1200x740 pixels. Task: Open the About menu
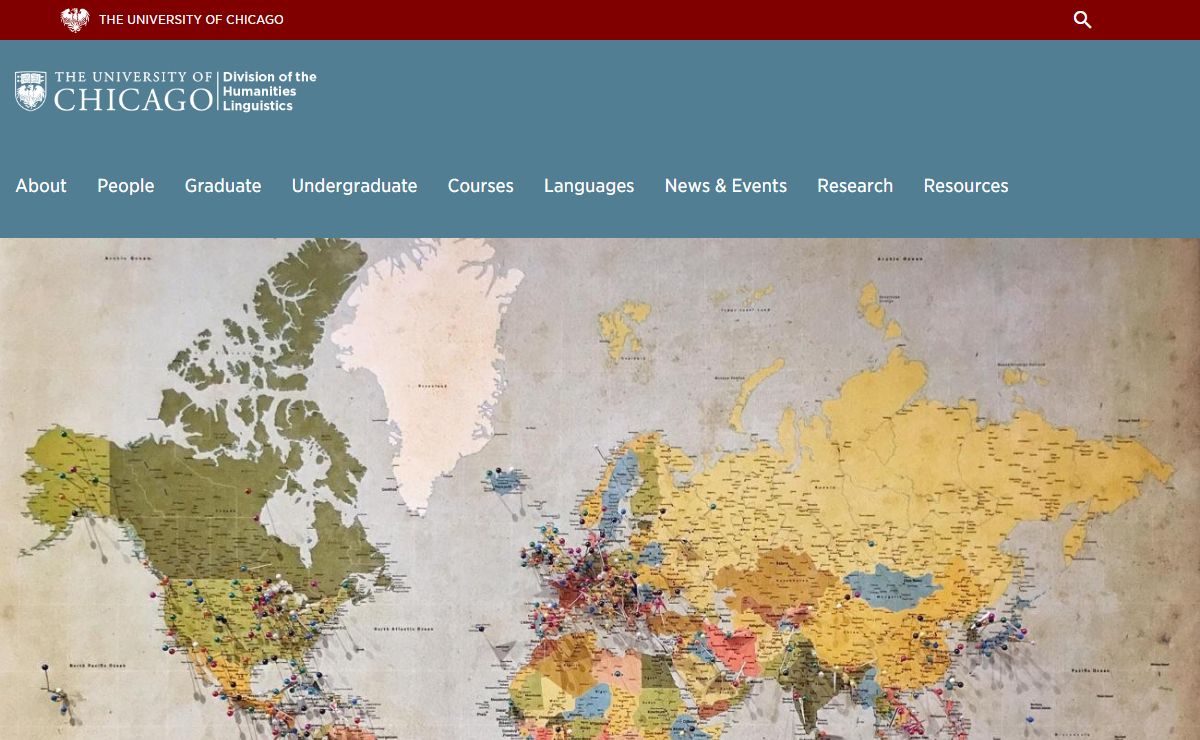[x=41, y=186]
